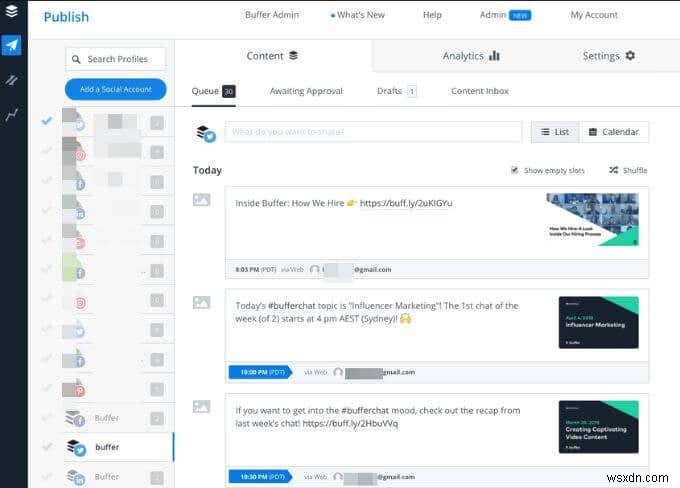Click the gear icon beside Settings
Image resolution: width=680 pixels, height=488 pixels.
(631, 56)
